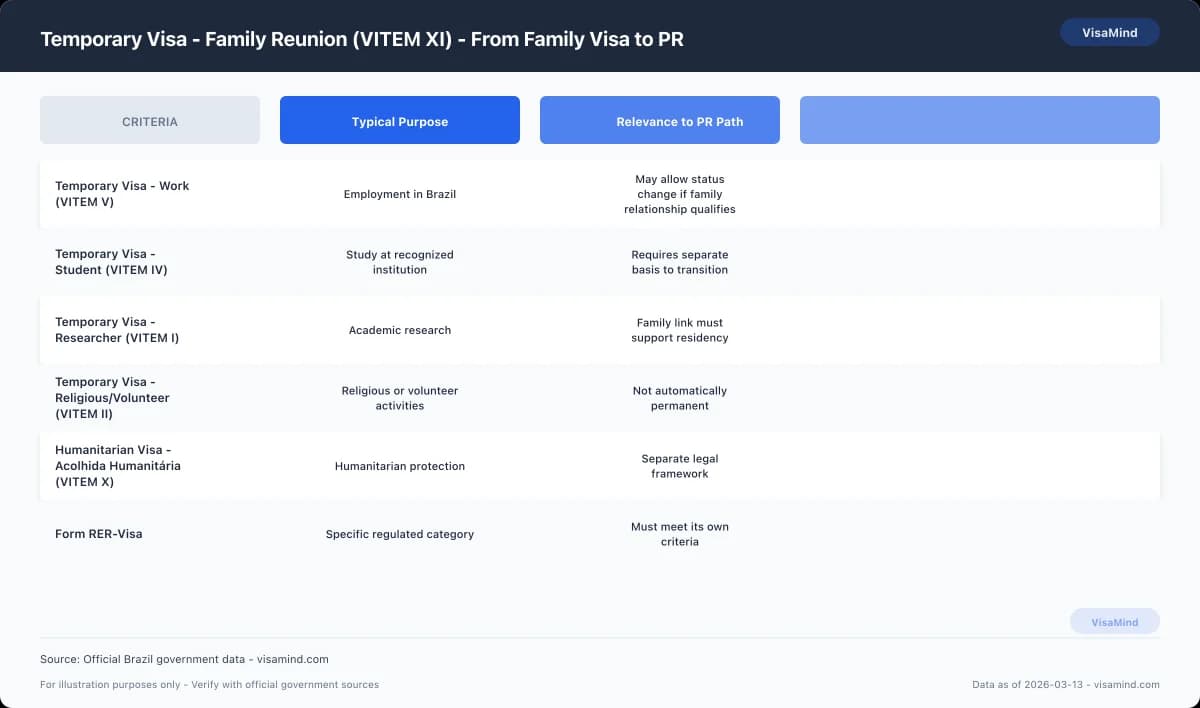1200x708 pixels.
Task: Click the VisaMind logo badge top right
Action: (x=1110, y=32)
